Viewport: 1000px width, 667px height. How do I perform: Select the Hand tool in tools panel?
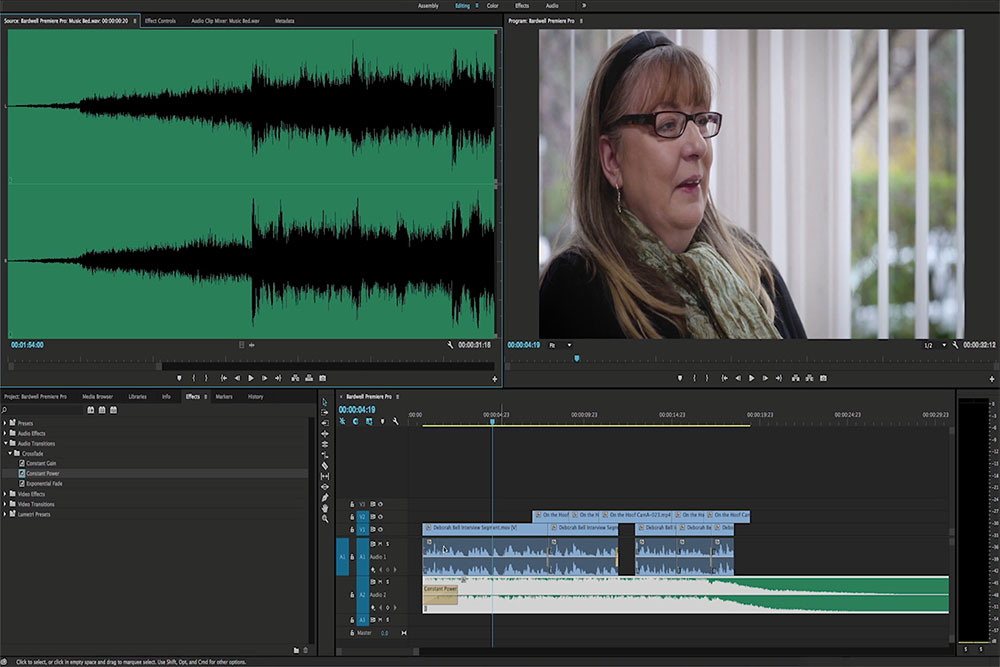point(325,508)
